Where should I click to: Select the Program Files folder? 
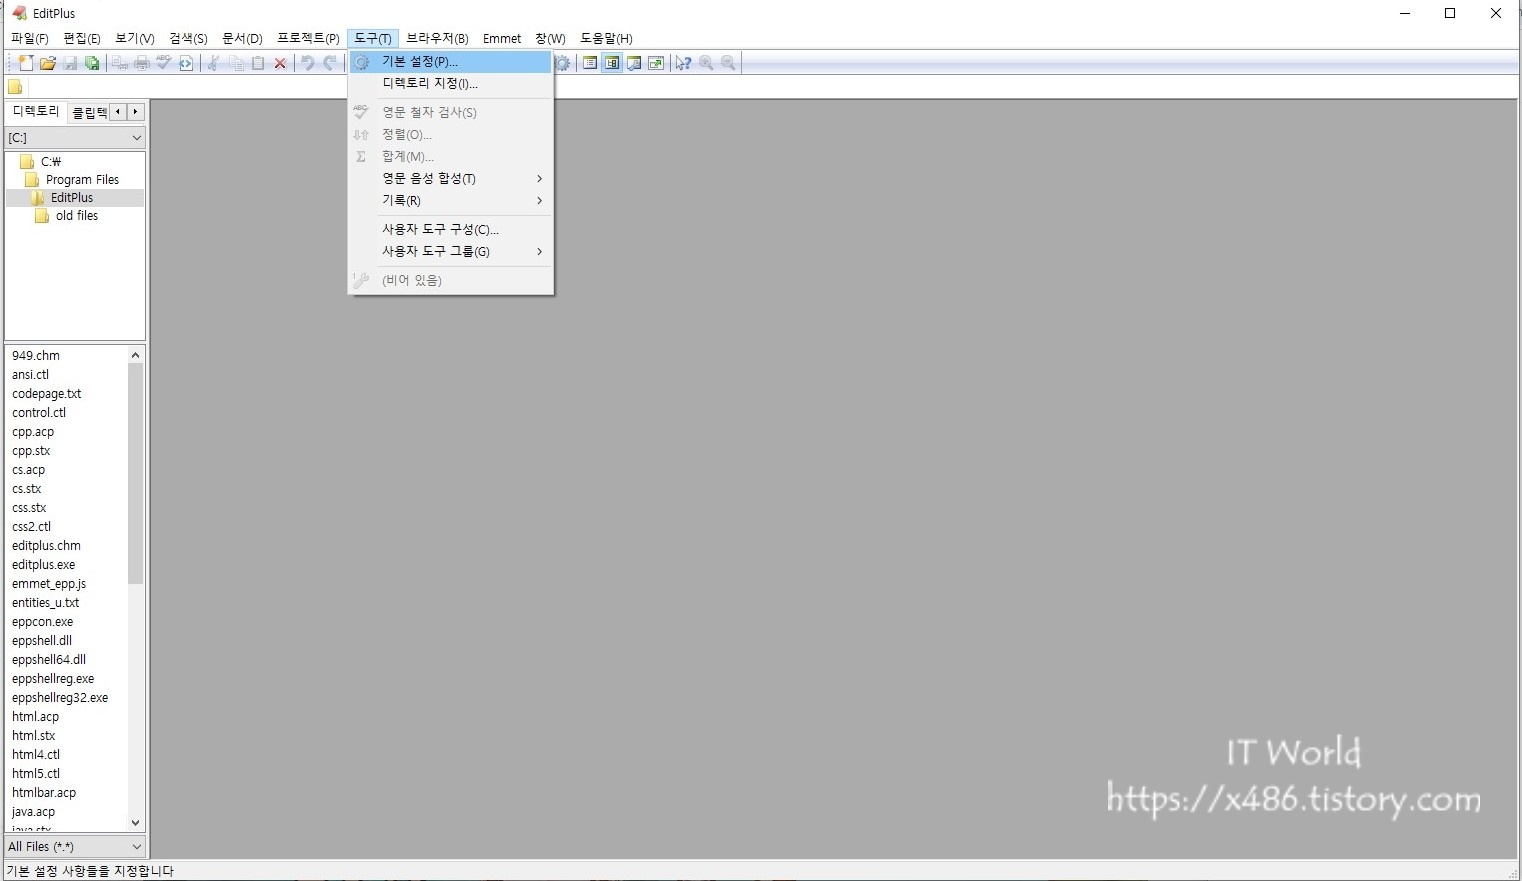[82, 180]
